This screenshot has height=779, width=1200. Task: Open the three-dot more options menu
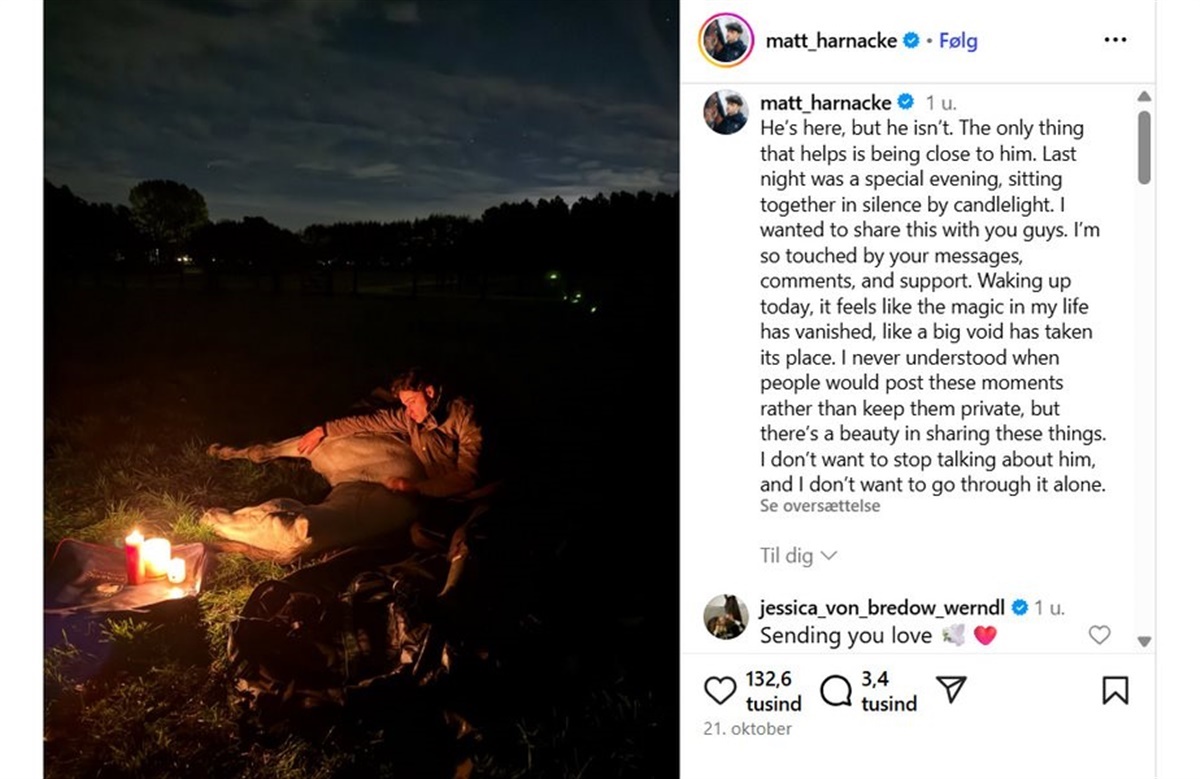(1115, 41)
